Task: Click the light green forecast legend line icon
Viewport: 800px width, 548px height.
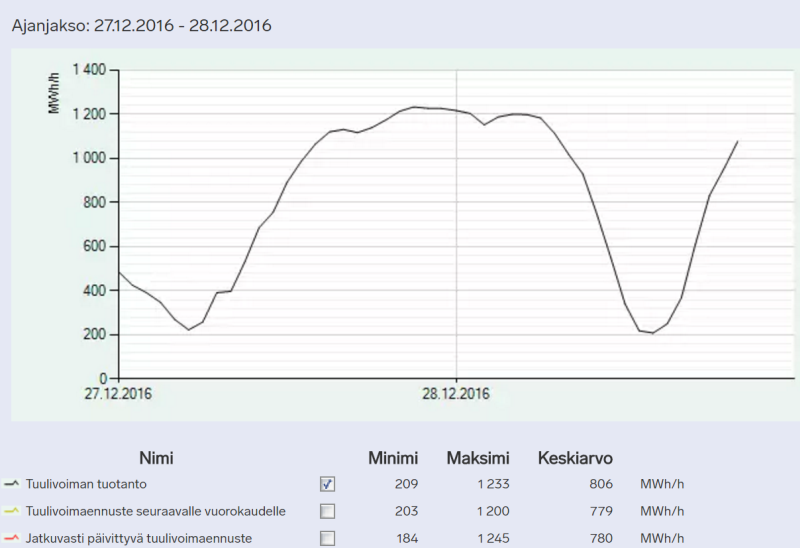Action: click(12, 511)
